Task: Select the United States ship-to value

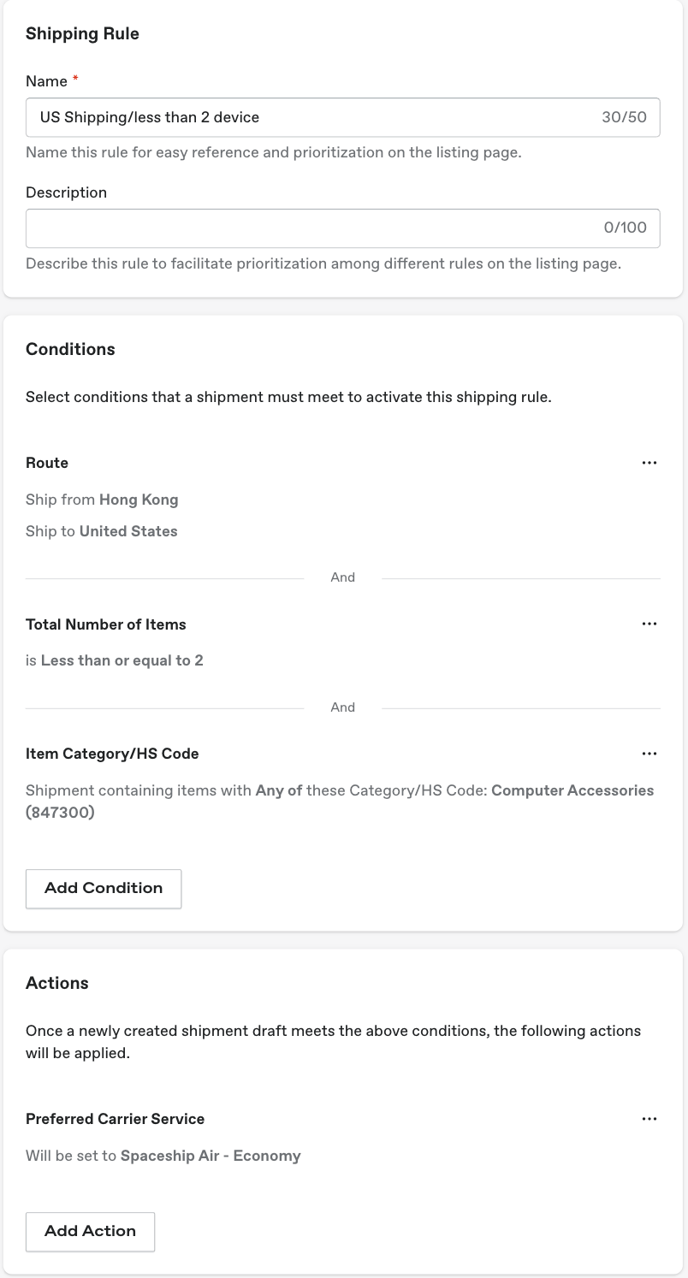Action: pyautogui.click(x=128, y=531)
